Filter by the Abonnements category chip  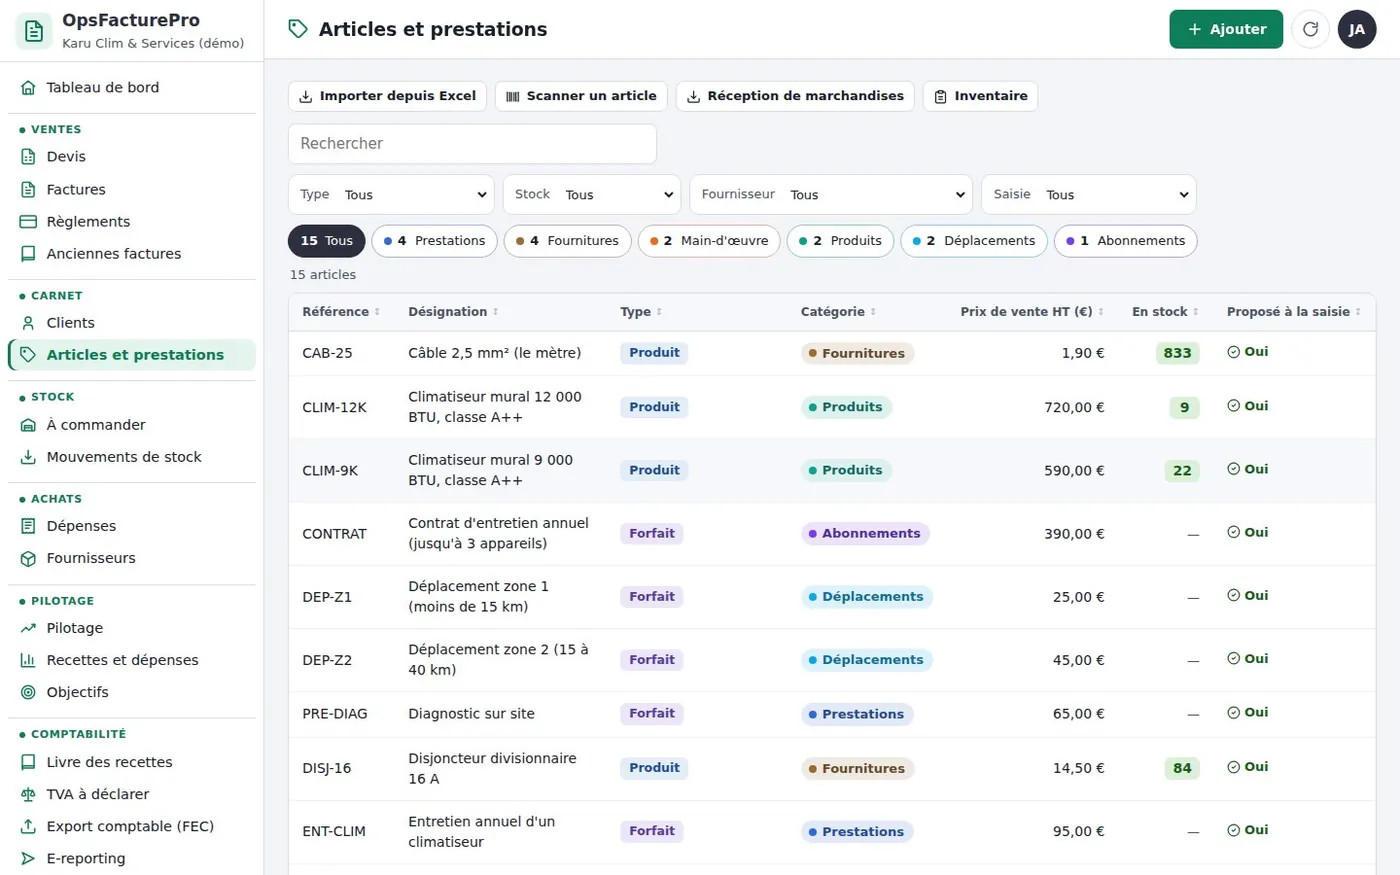tap(1125, 241)
